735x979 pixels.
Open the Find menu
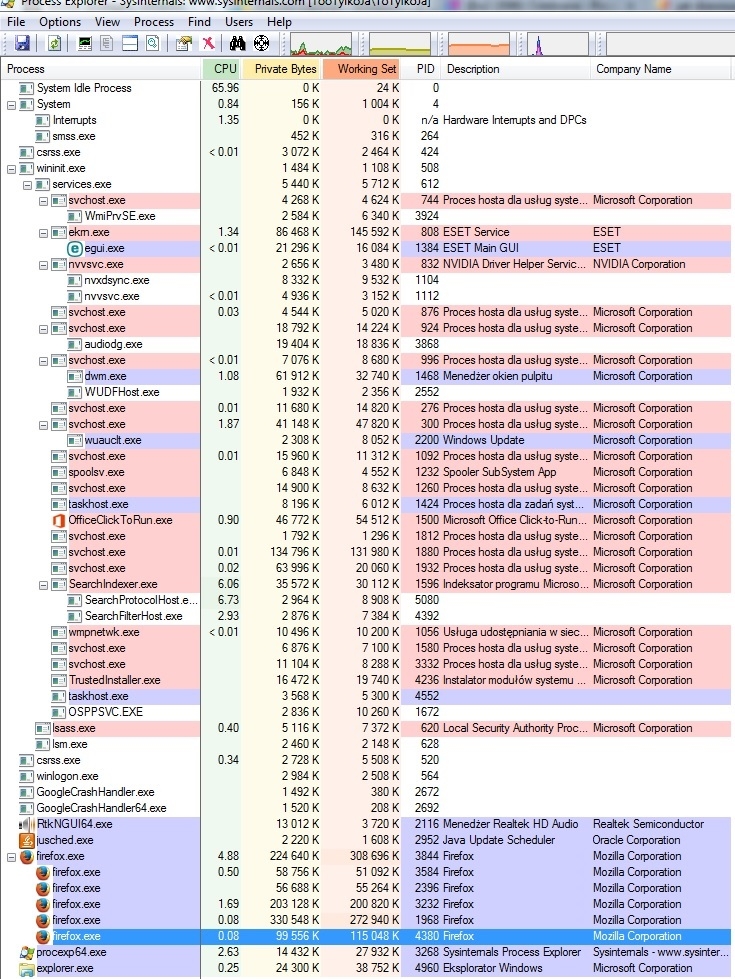(199, 22)
